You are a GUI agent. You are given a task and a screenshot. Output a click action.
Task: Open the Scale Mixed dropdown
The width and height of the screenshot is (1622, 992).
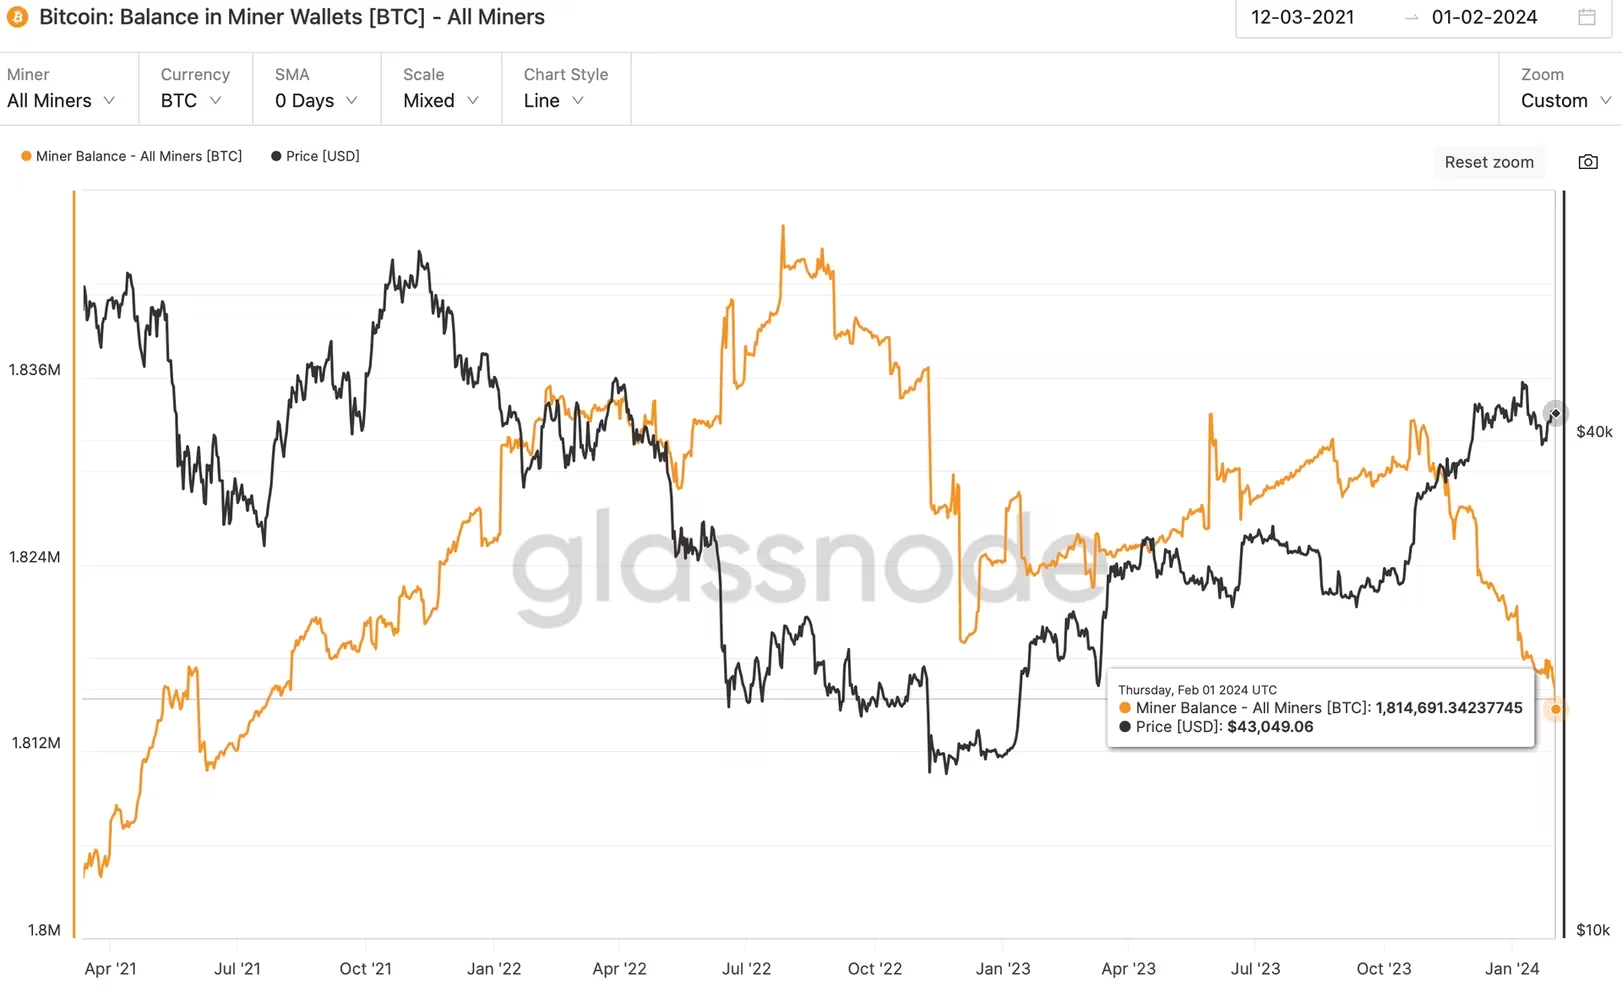[440, 100]
